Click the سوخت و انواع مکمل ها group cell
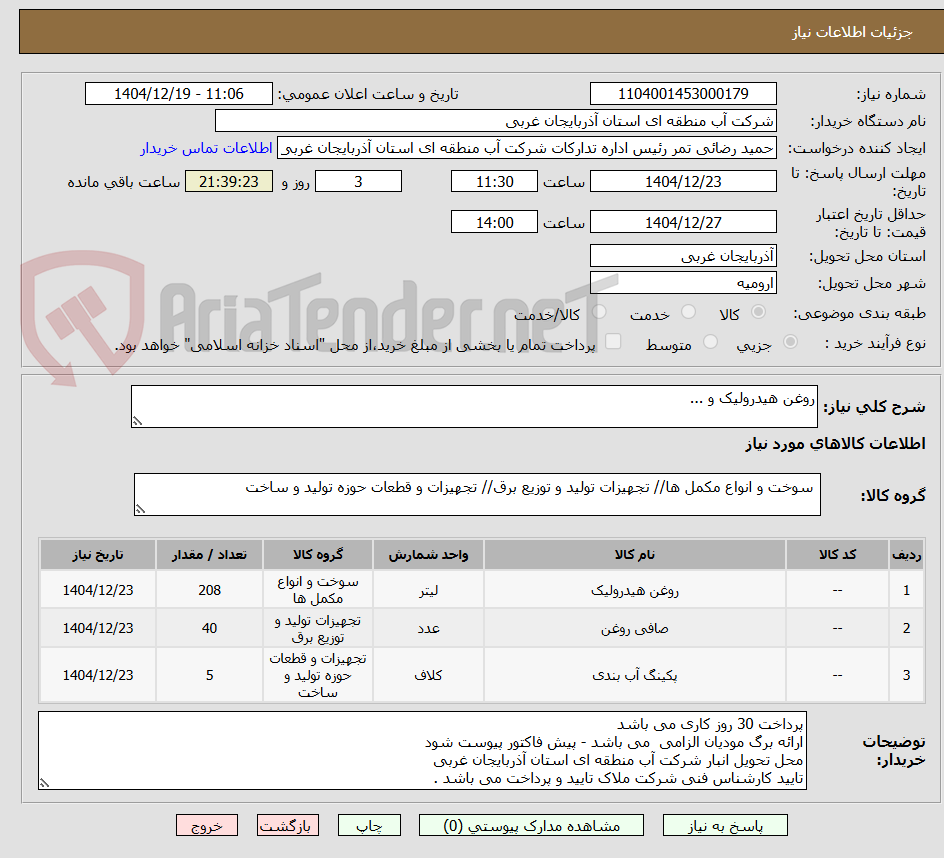 coord(318,590)
